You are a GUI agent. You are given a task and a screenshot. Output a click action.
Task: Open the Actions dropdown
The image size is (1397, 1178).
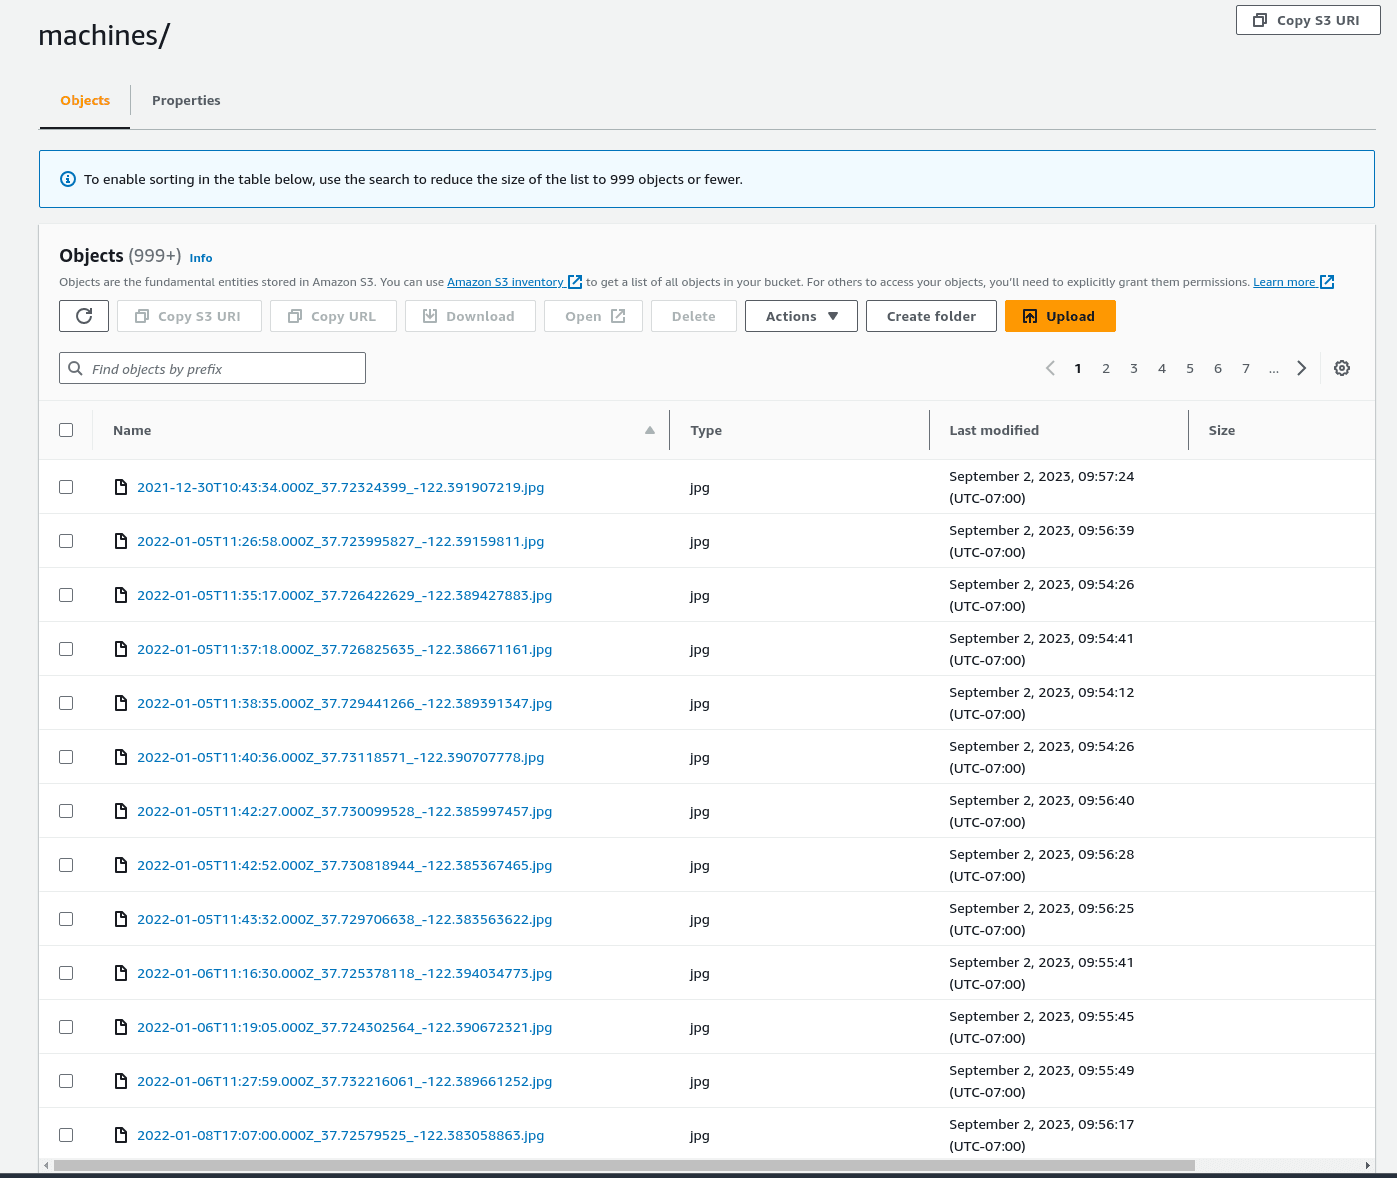(x=800, y=316)
